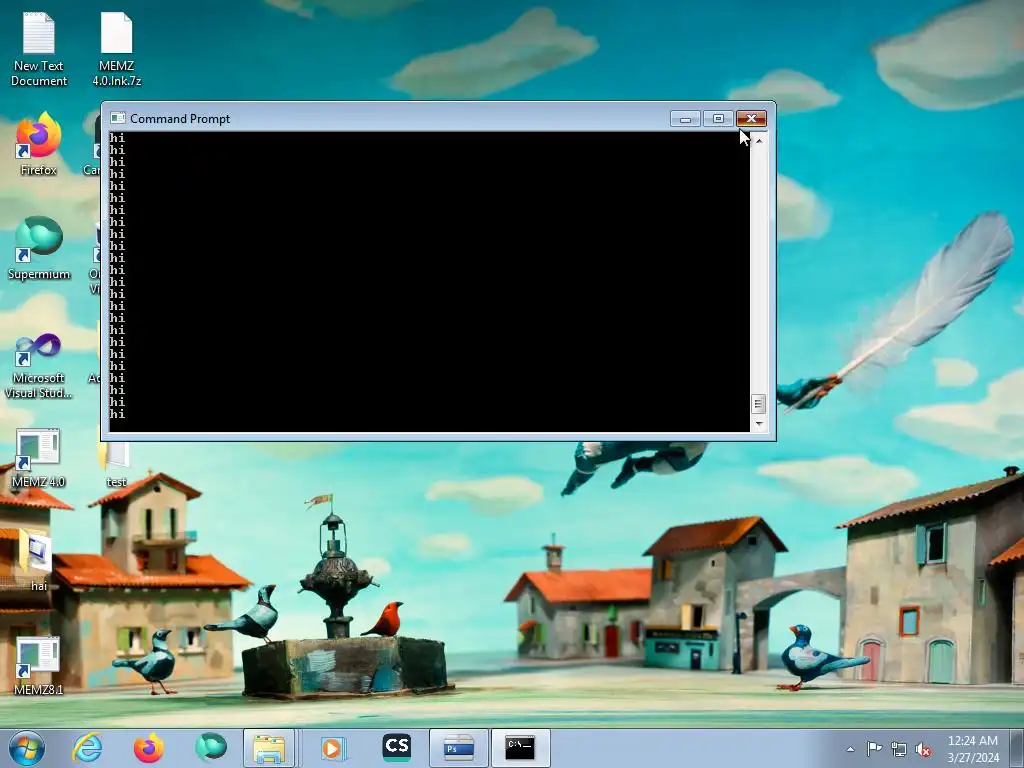Launch Supermium from the taskbar
Screen dimensions: 1024x768
[x=210, y=748]
